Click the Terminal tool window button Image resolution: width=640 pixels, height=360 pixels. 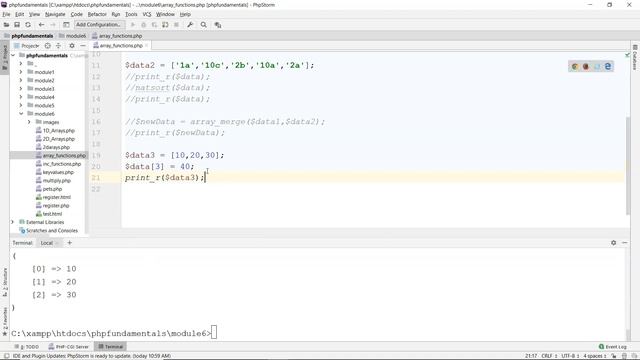coord(111,347)
